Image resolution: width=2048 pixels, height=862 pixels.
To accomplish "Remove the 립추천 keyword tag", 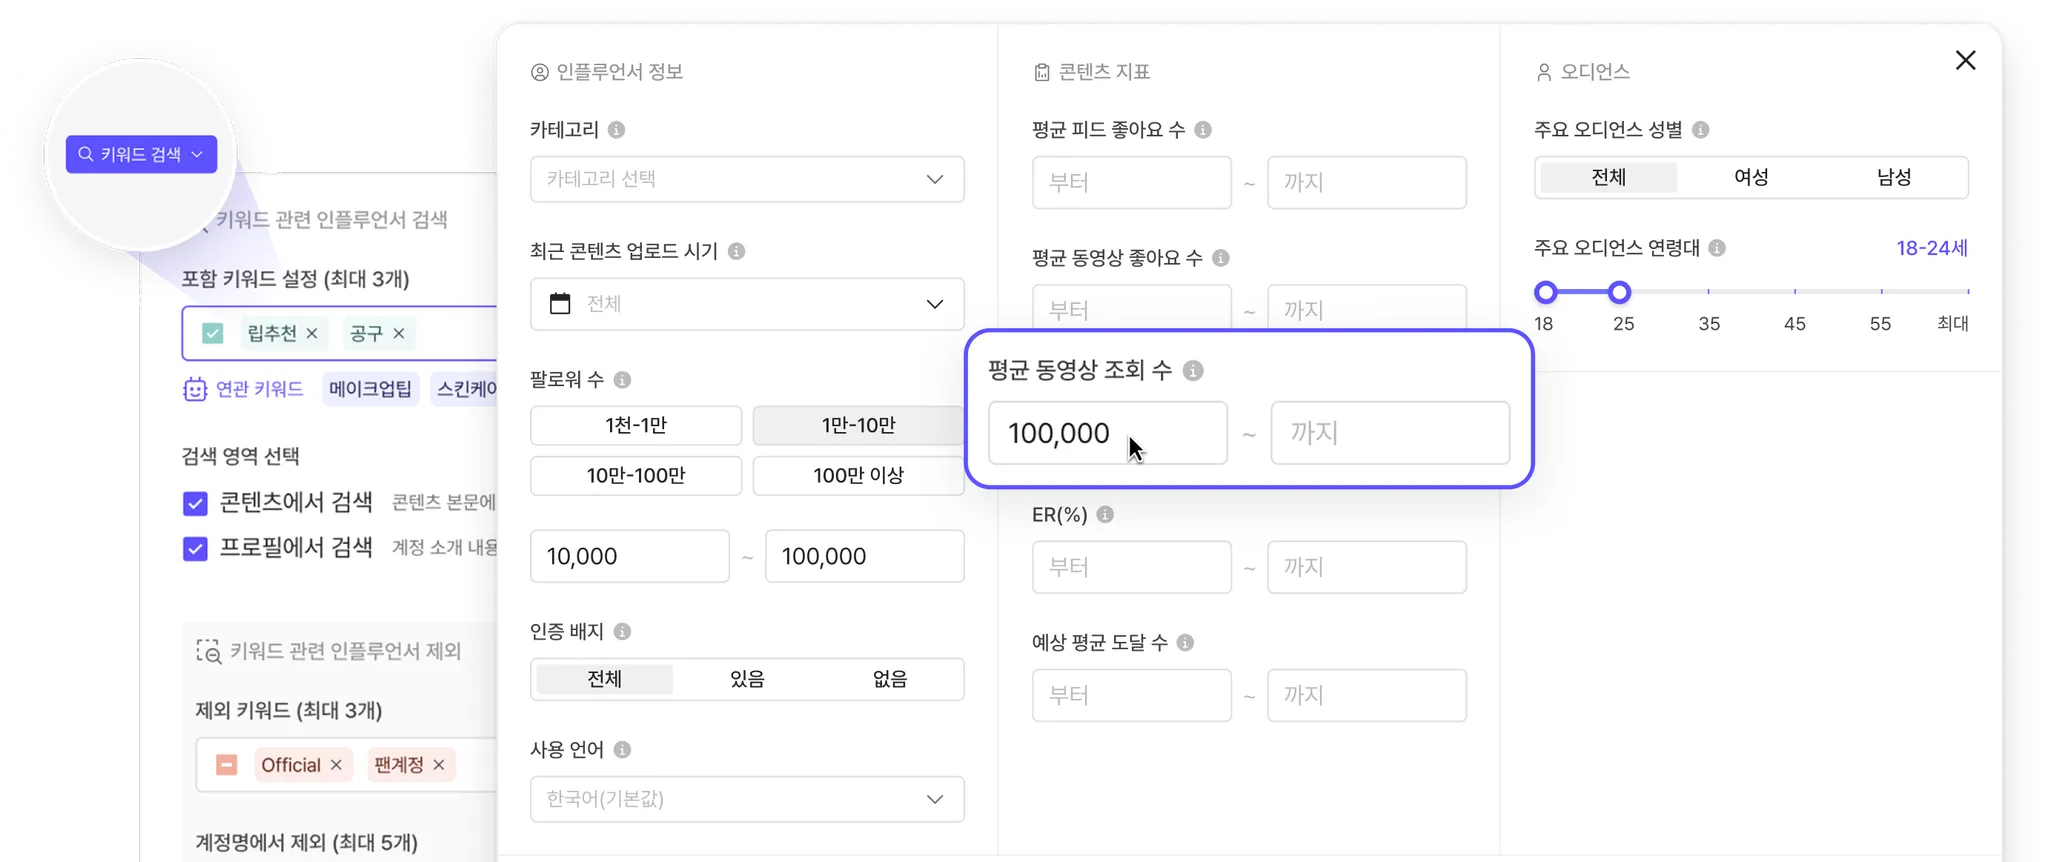I will [x=312, y=334].
